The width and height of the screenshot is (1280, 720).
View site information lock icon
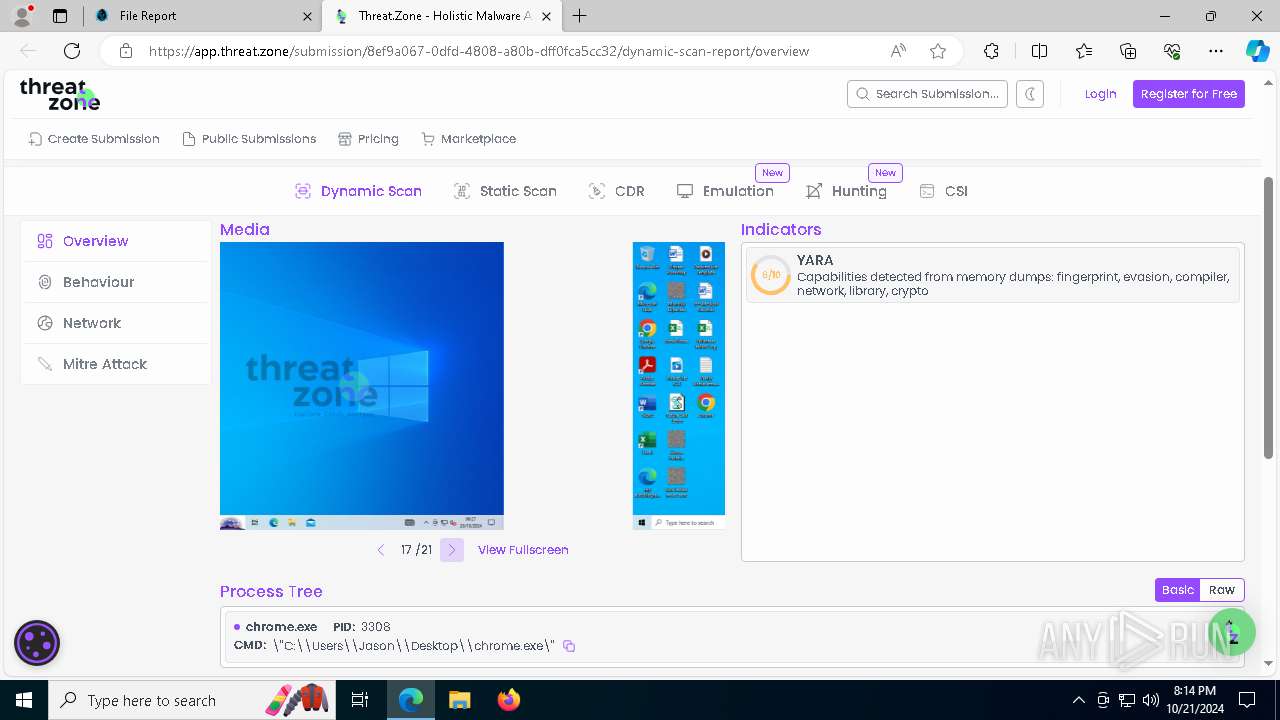[125, 51]
